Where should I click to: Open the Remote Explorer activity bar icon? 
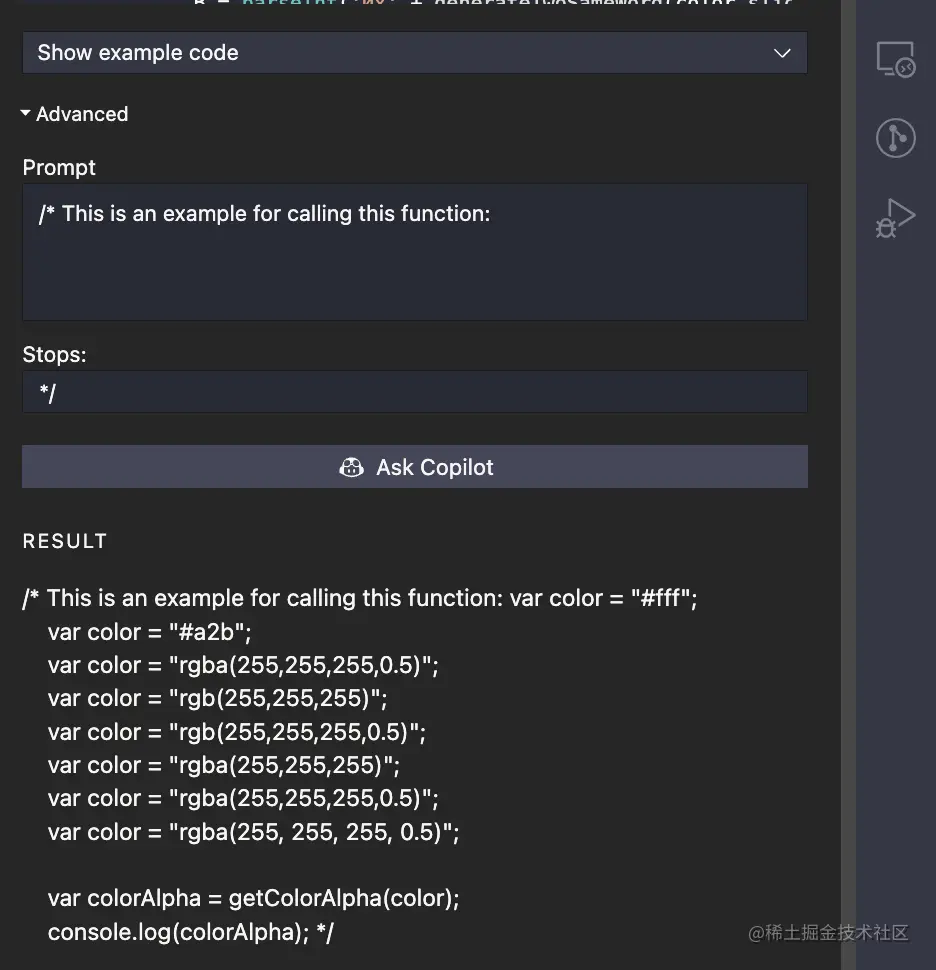click(x=896, y=59)
